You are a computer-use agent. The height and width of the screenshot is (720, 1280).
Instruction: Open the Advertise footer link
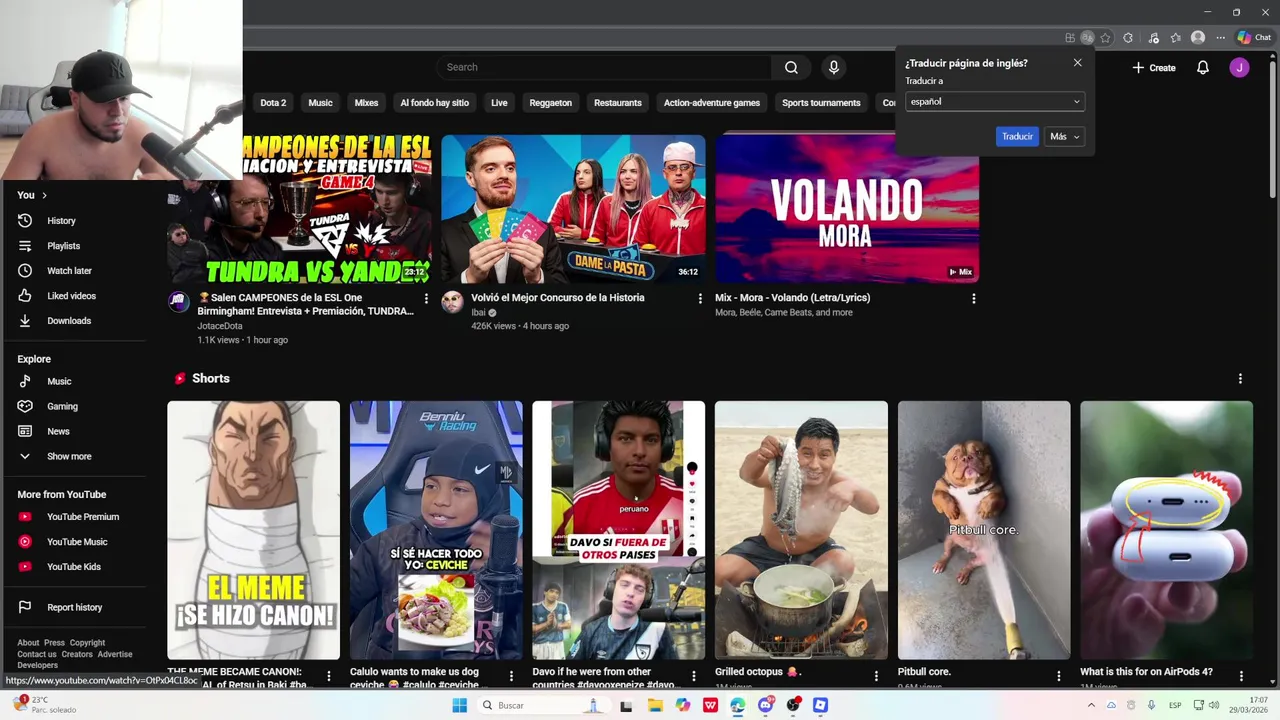tap(115, 654)
